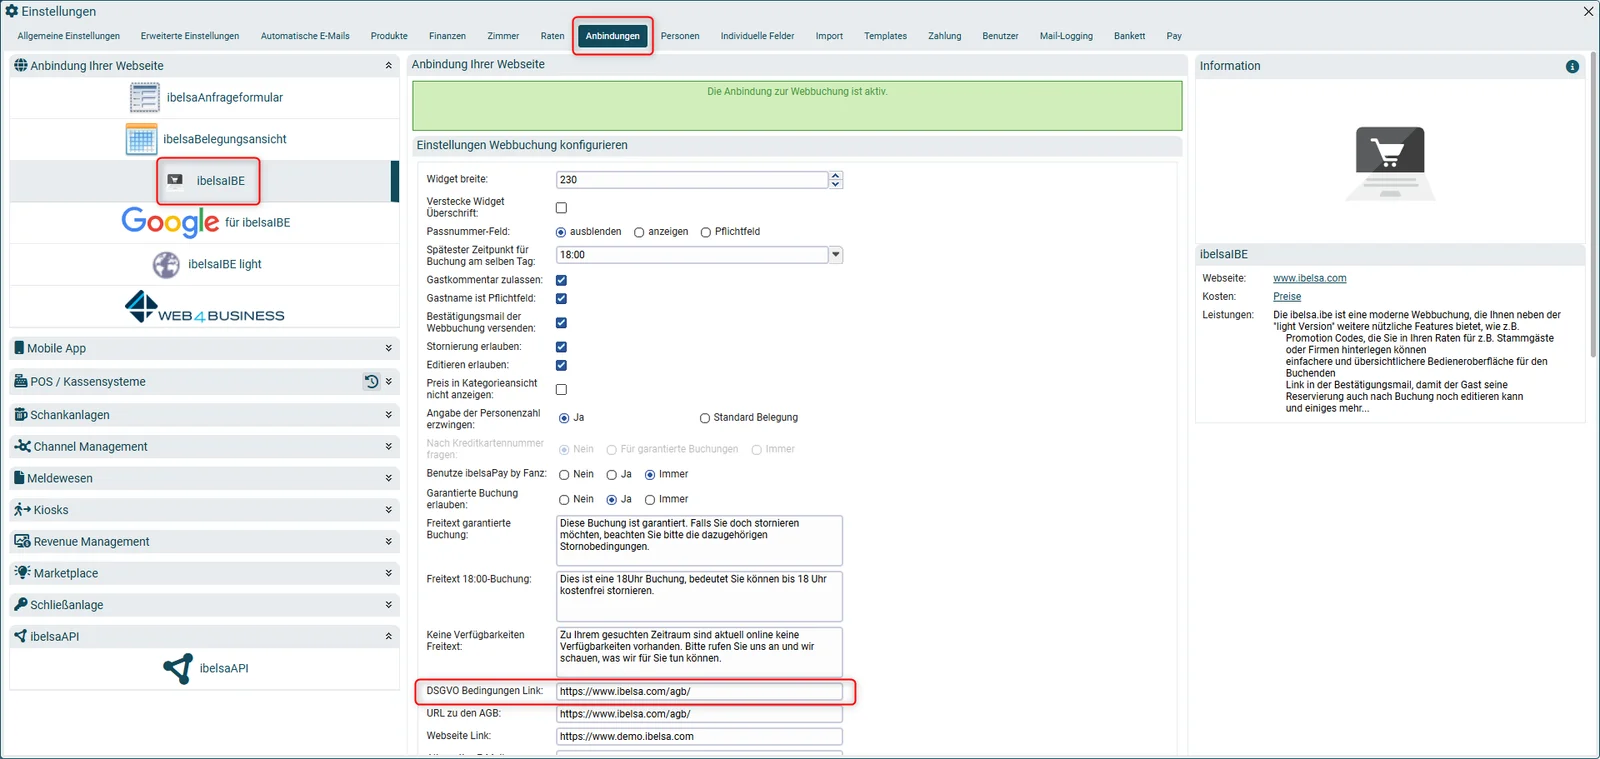The image size is (1600, 759).
Task: Collapse the ibelsaAPI section
Action: tap(389, 636)
